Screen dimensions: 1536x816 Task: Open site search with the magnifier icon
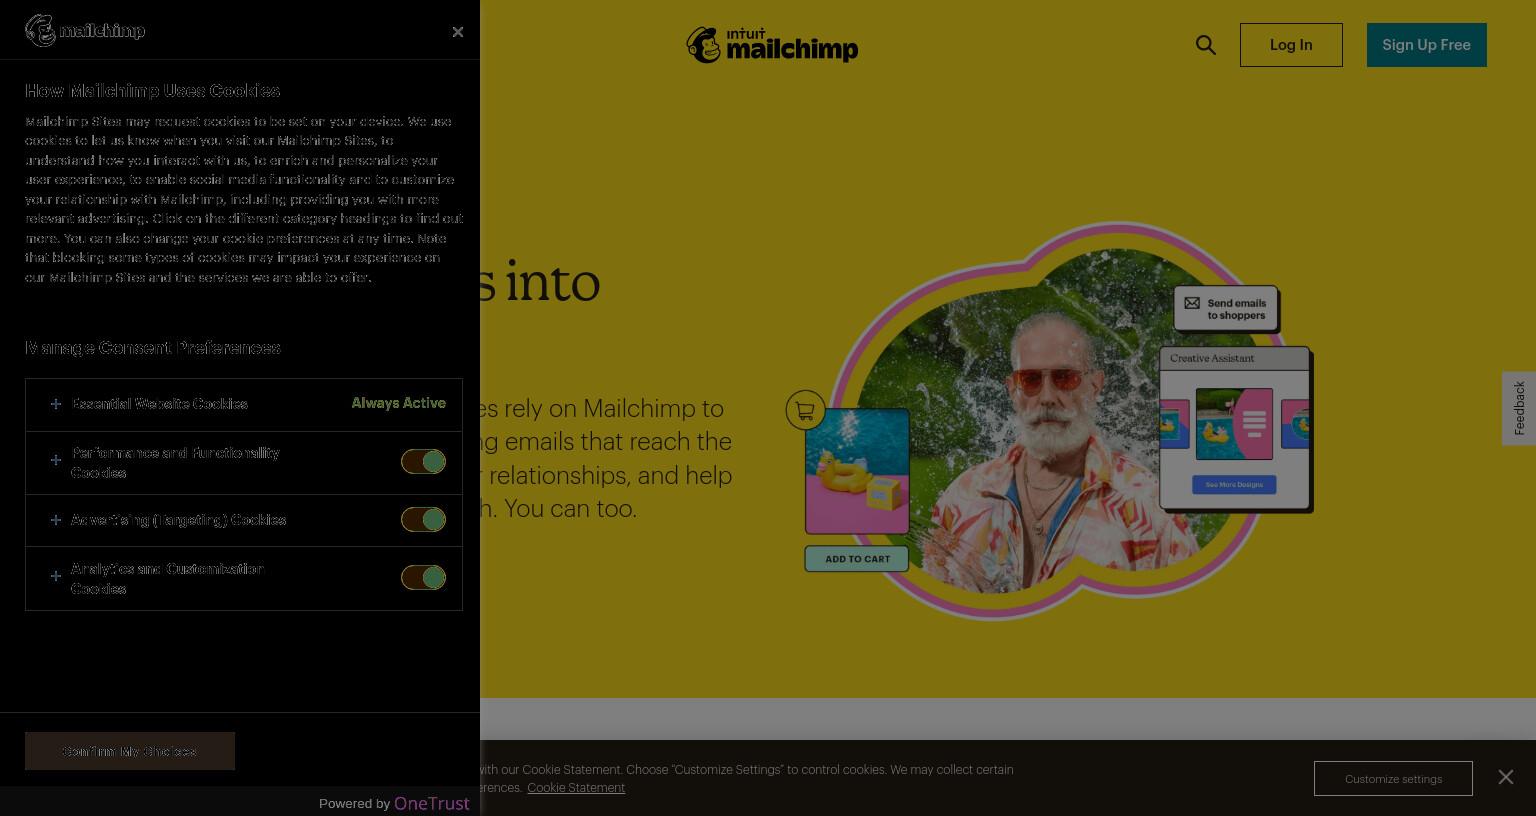point(1206,45)
